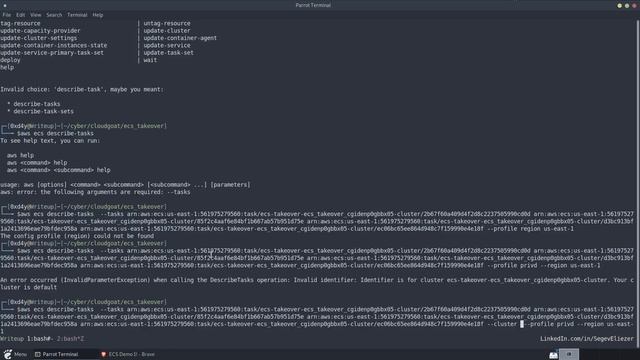Click 'update-service-primary-task-set' command text
This screenshot has width=640, height=360.
pos(52,53)
